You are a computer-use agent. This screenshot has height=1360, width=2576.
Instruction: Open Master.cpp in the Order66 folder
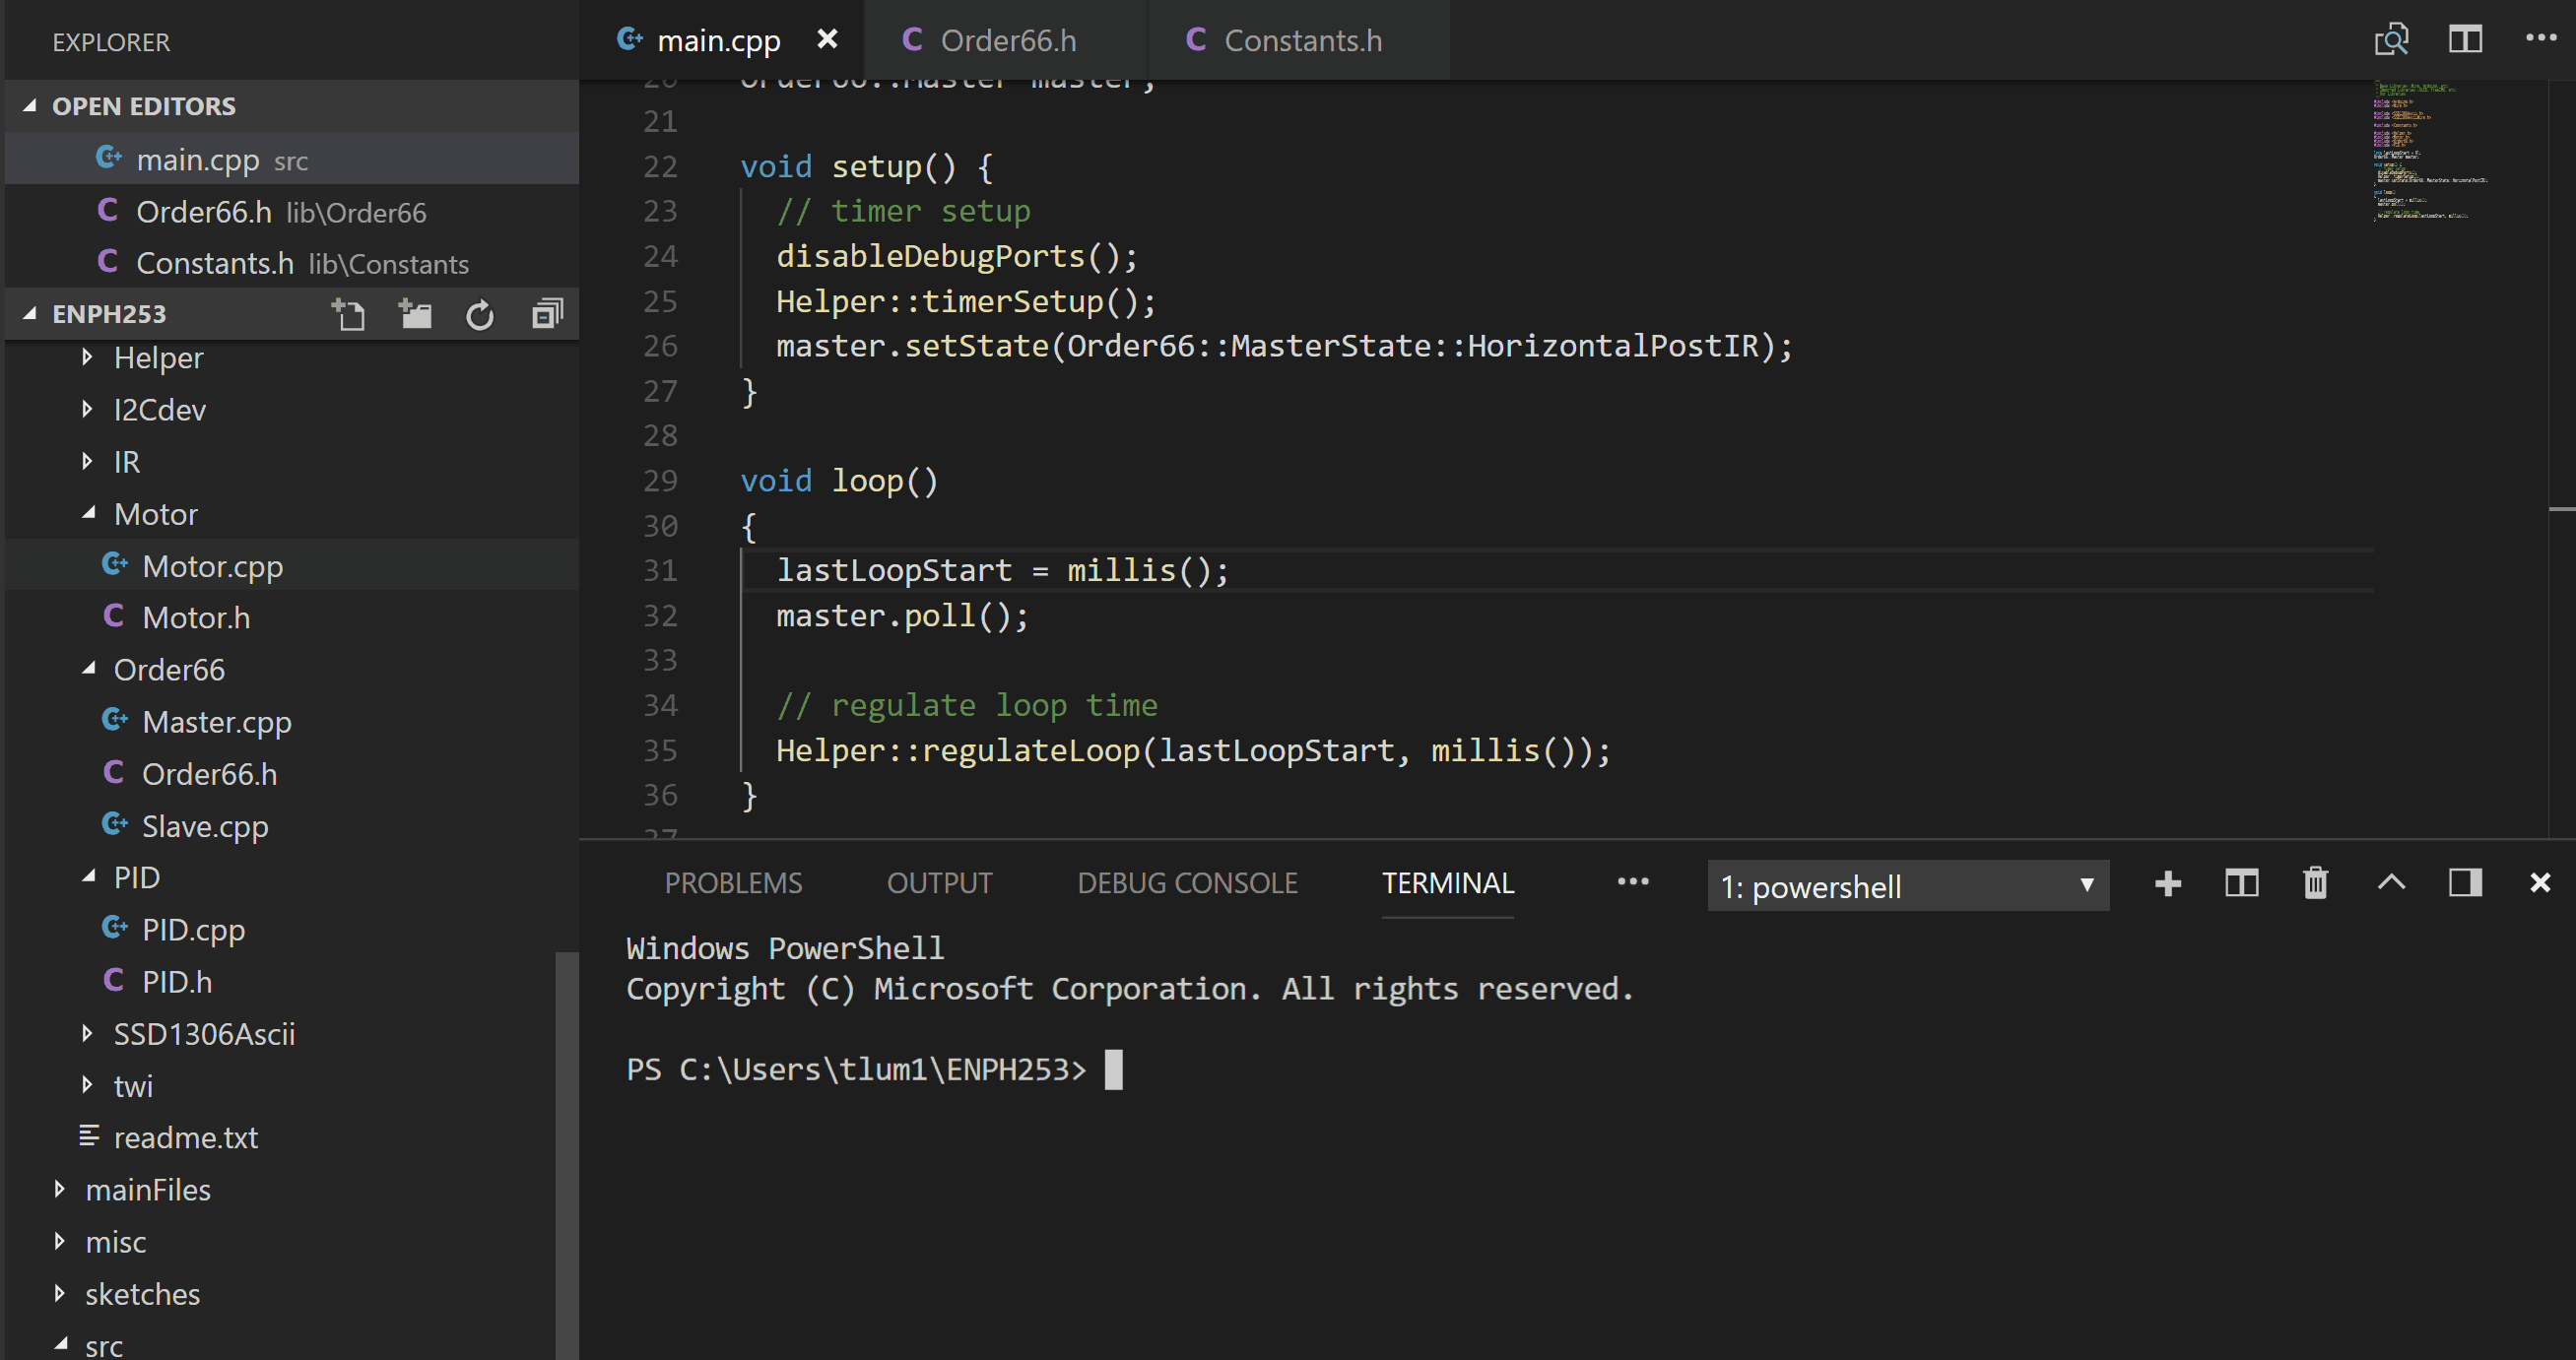pyautogui.click(x=292, y=722)
